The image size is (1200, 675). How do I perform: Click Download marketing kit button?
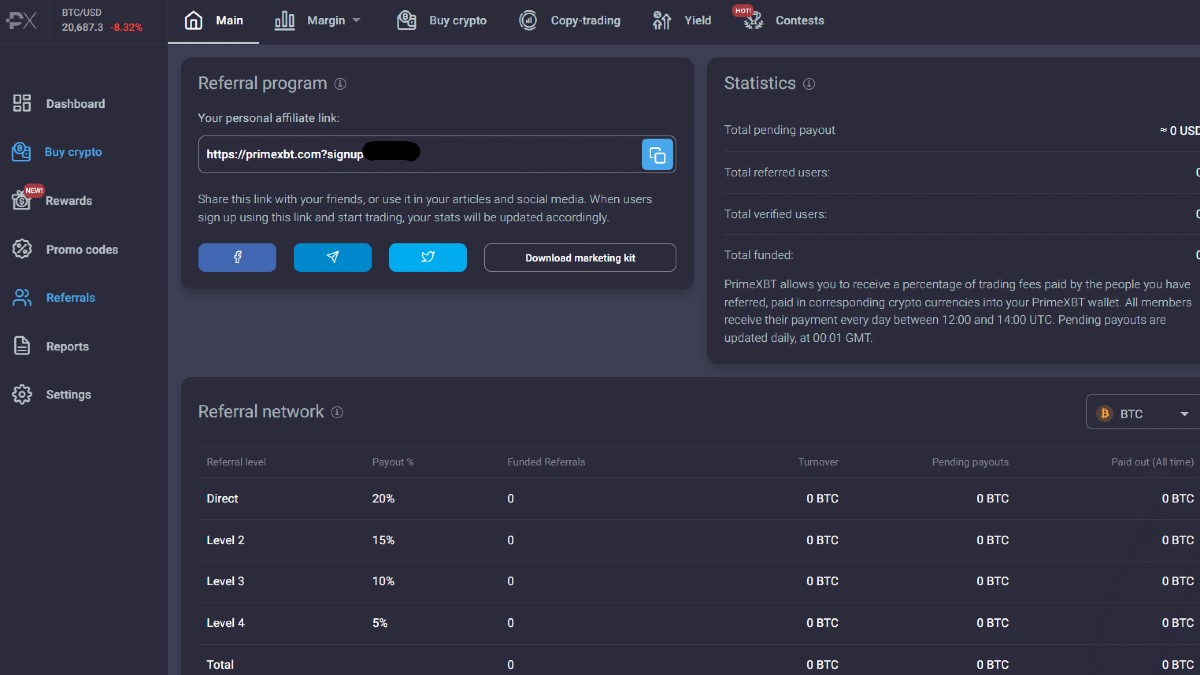pos(580,258)
